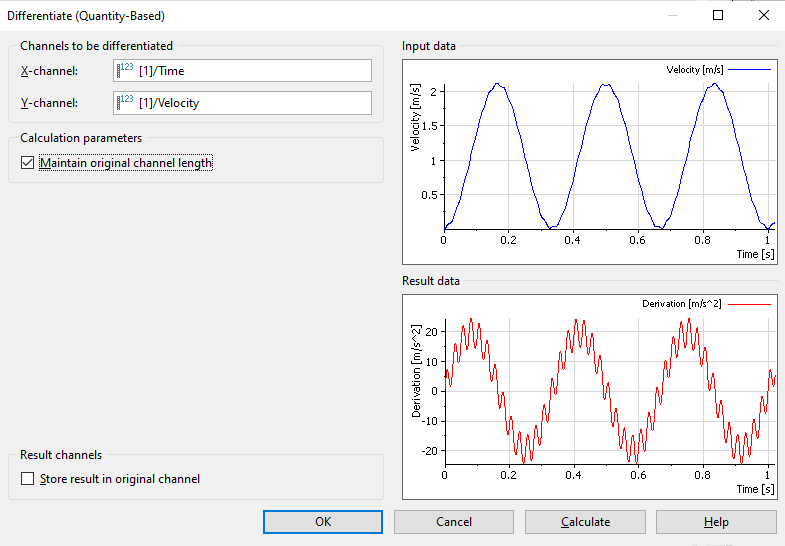The image size is (785, 546).
Task: Click the numeric channel icon in X-channel field
Action: [x=126, y=70]
